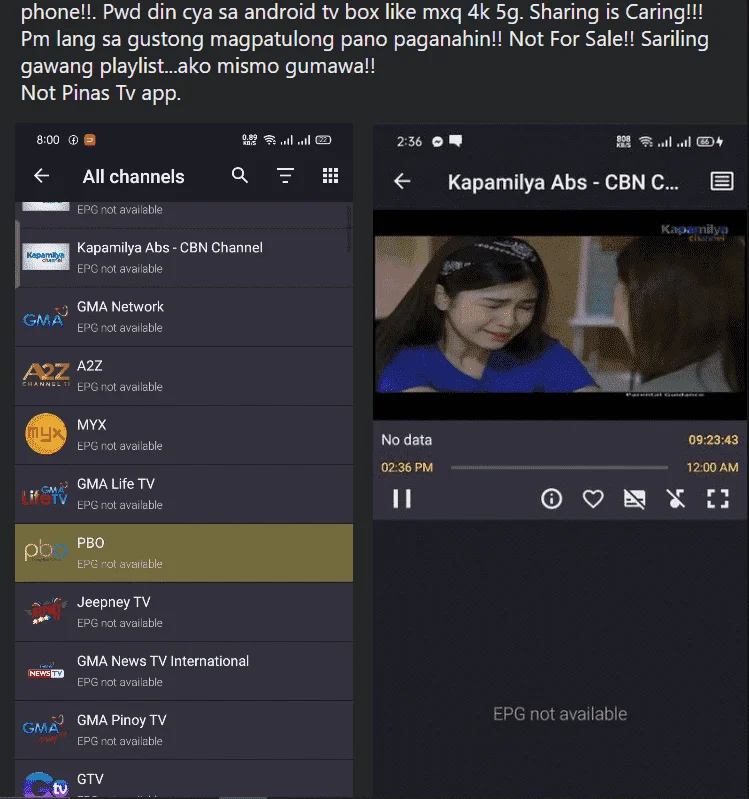Tap the chat bubble notification icon
This screenshot has height=799, width=749.
coord(456,141)
